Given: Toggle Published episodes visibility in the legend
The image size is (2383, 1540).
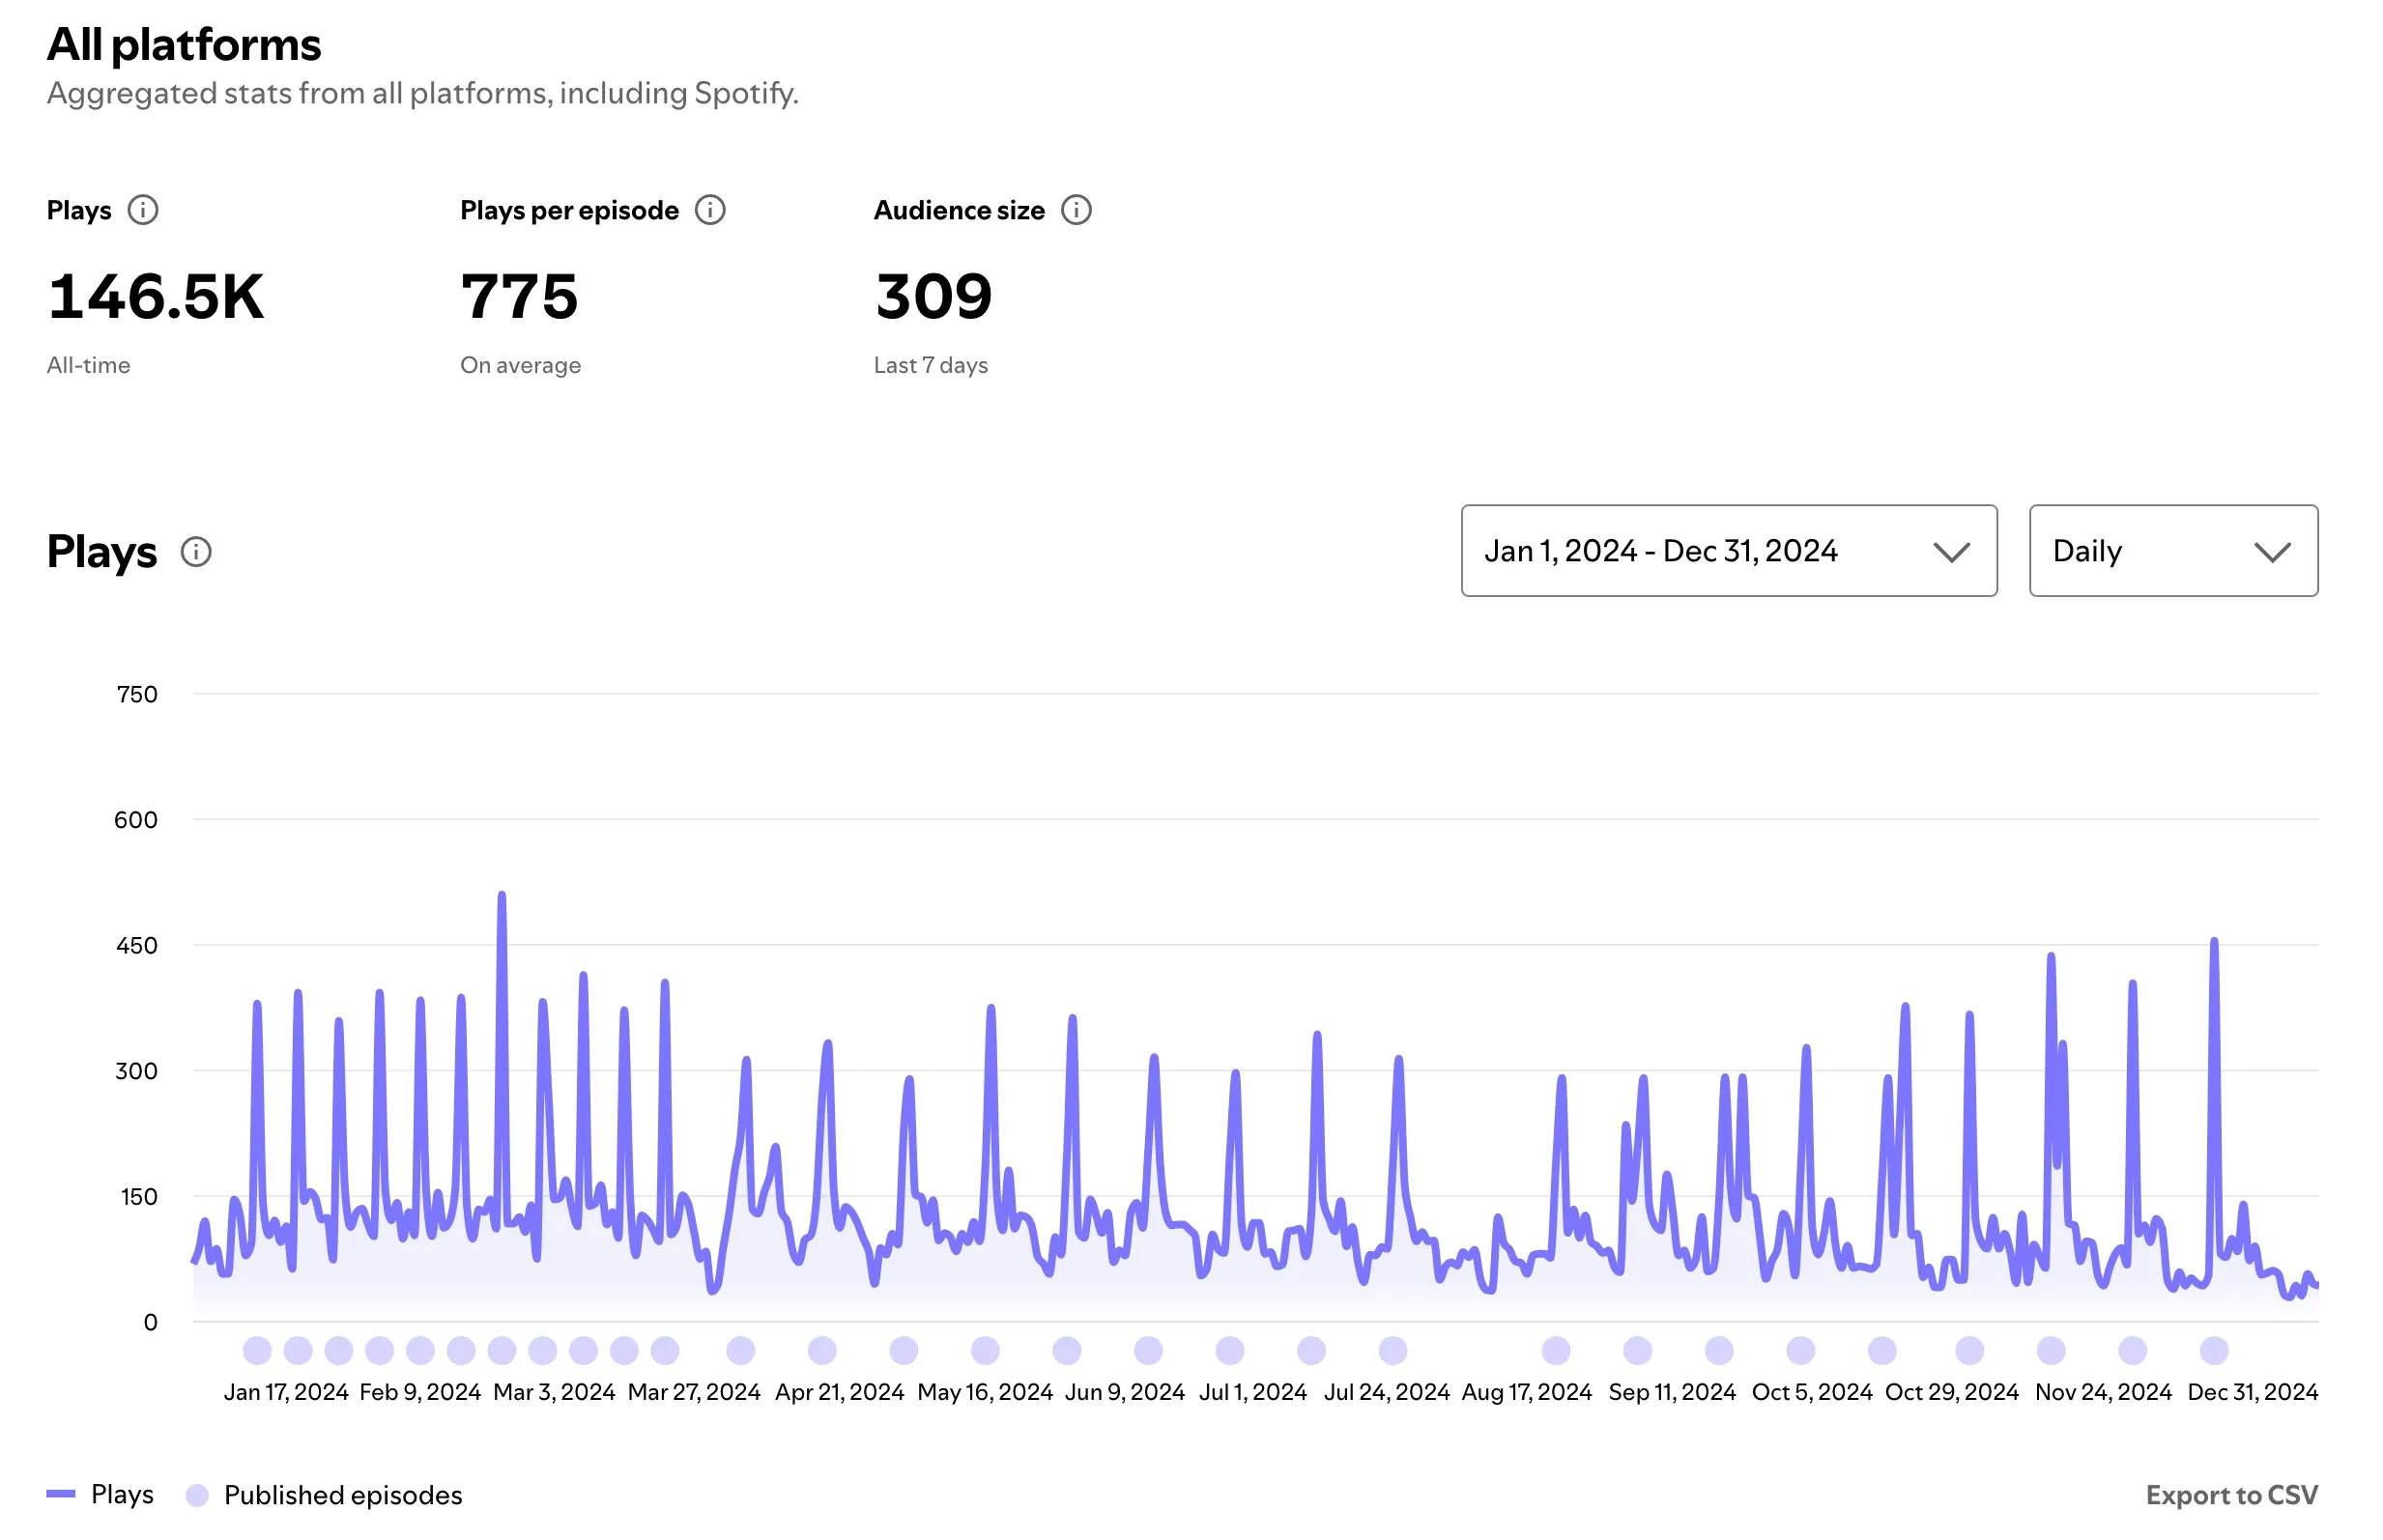Looking at the screenshot, I should click(344, 1494).
